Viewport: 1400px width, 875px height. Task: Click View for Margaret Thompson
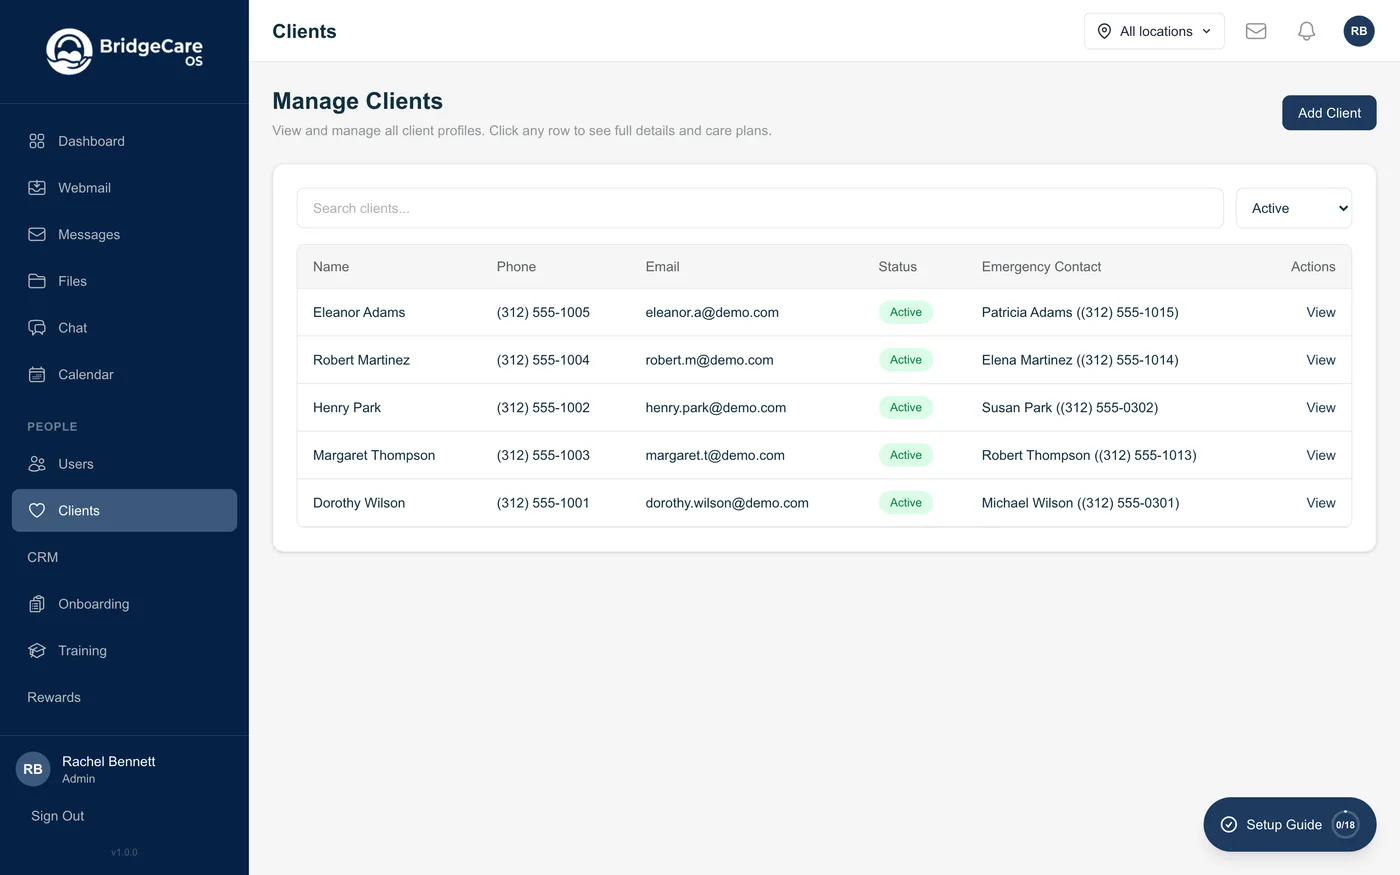[1321, 455]
